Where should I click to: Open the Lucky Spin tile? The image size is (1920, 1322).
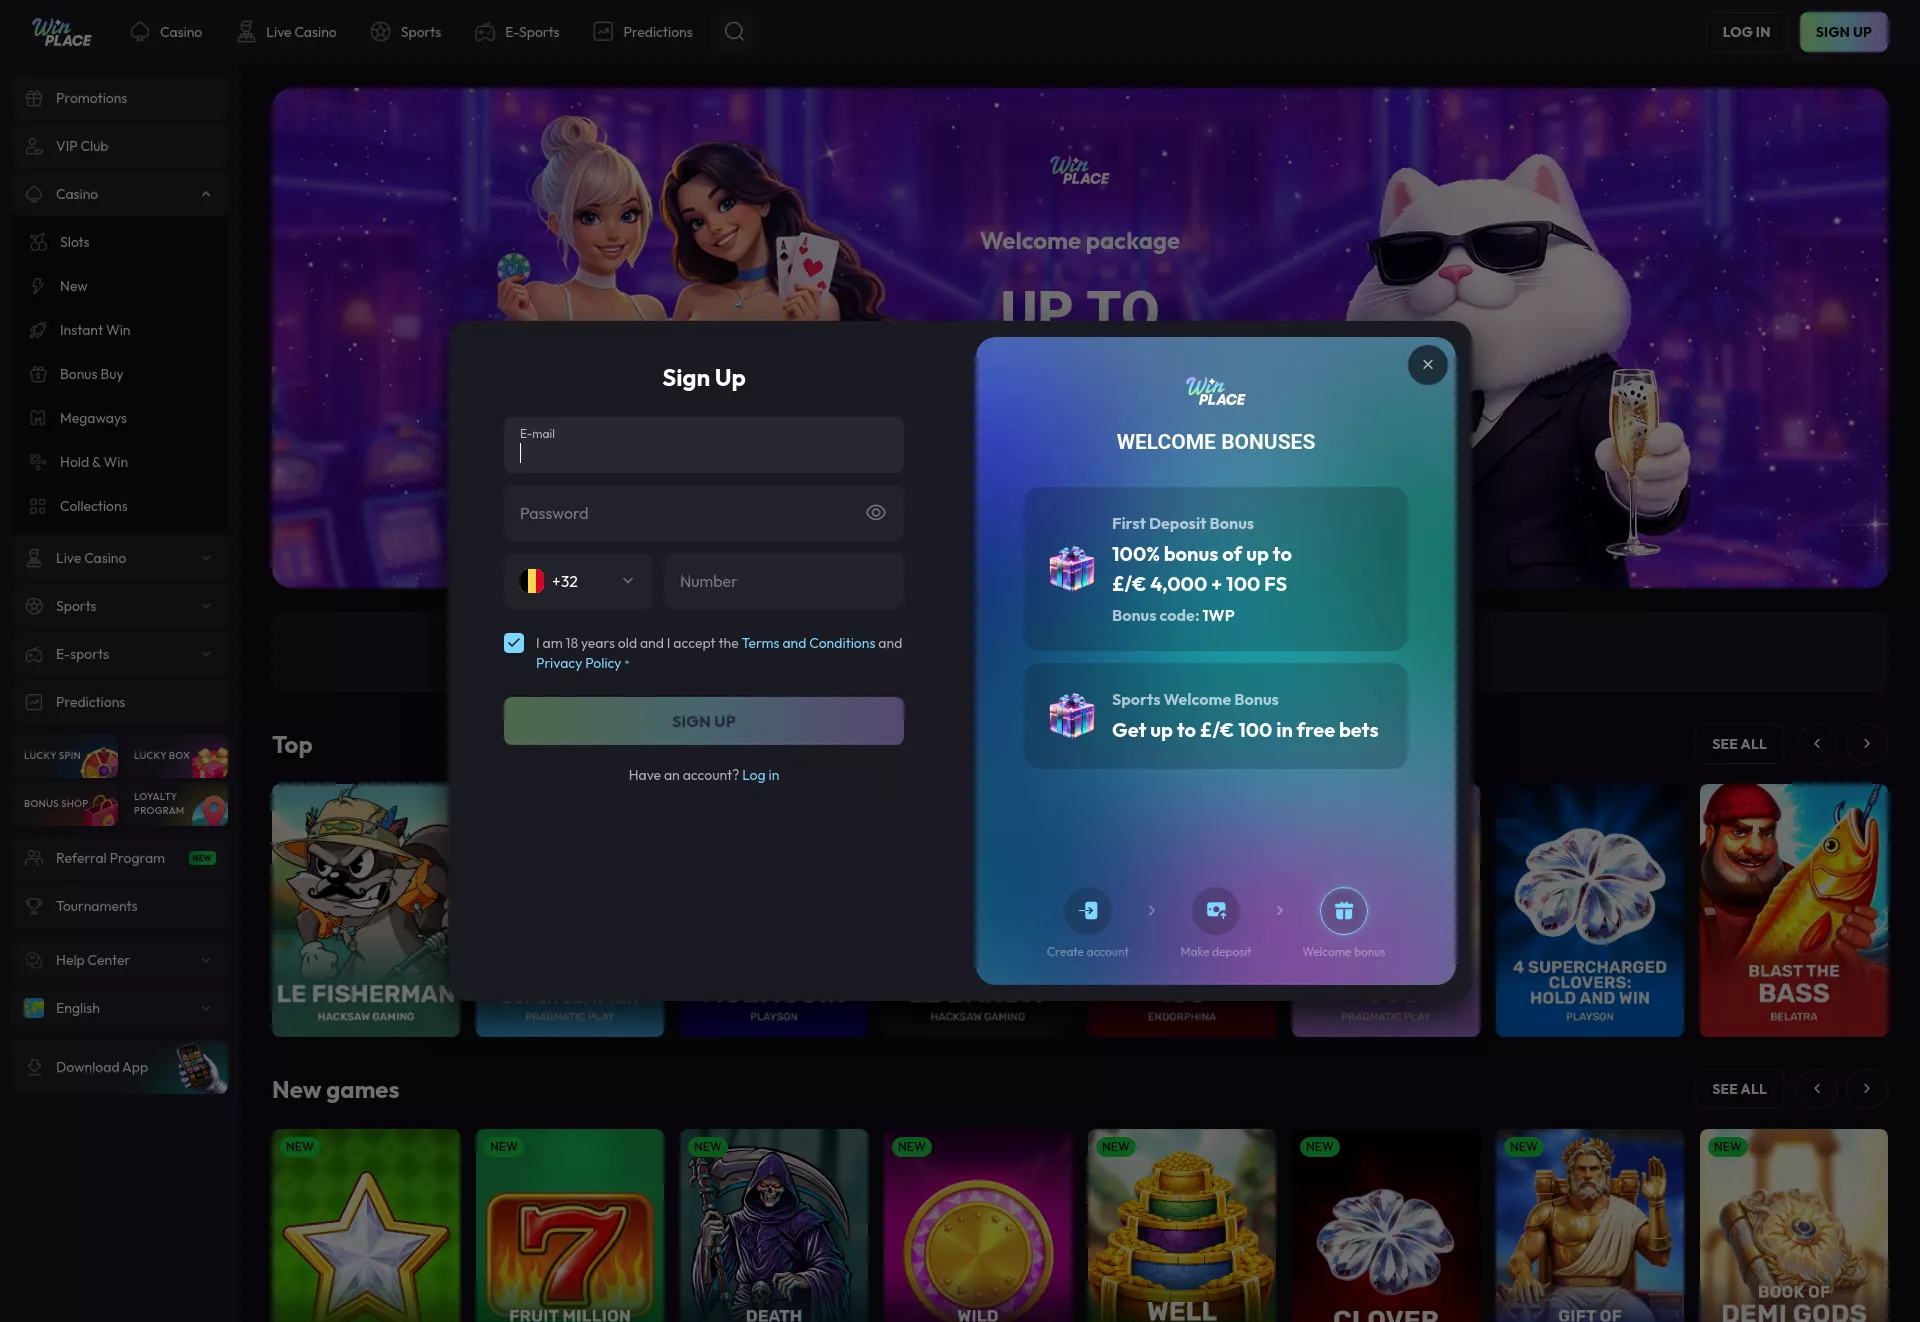click(x=66, y=756)
